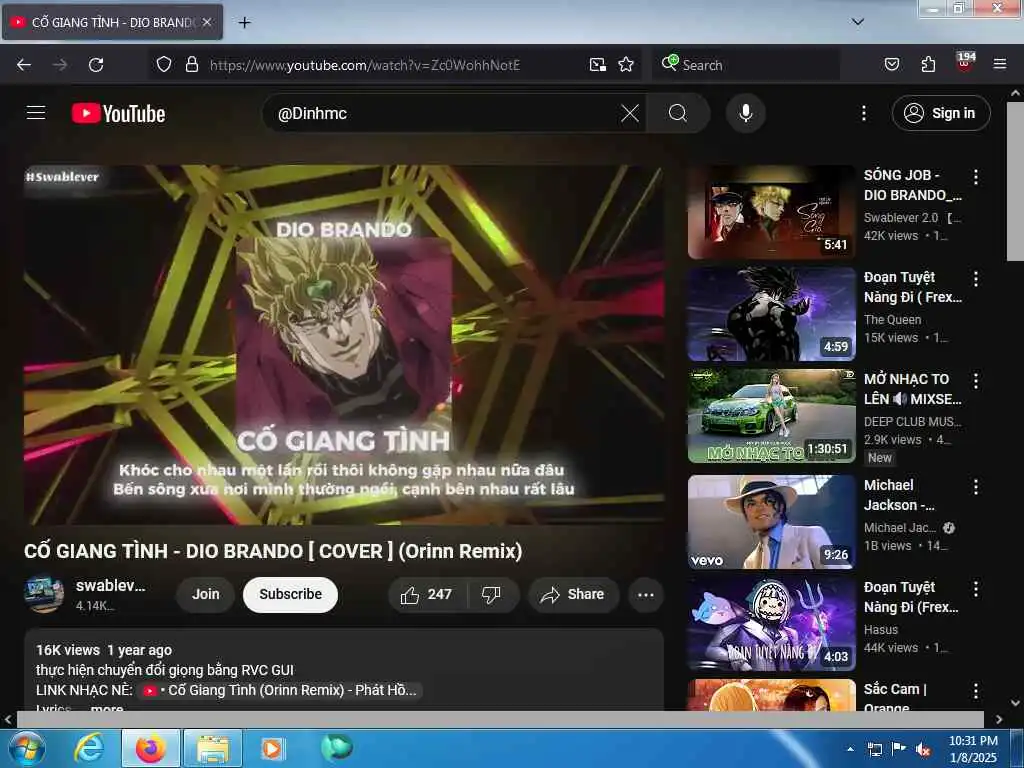Show hidden tray icons arrow
1024x768 pixels.
850,749
